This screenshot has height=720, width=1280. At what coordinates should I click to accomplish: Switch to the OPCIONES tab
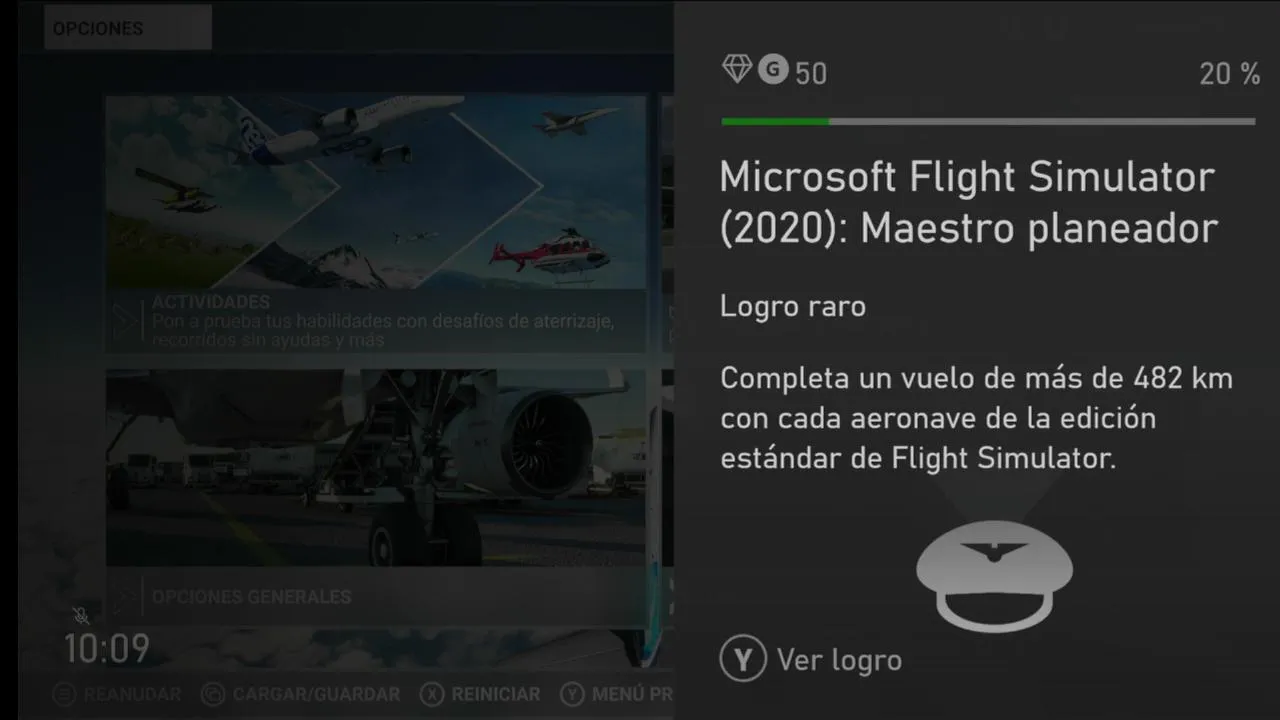128,28
